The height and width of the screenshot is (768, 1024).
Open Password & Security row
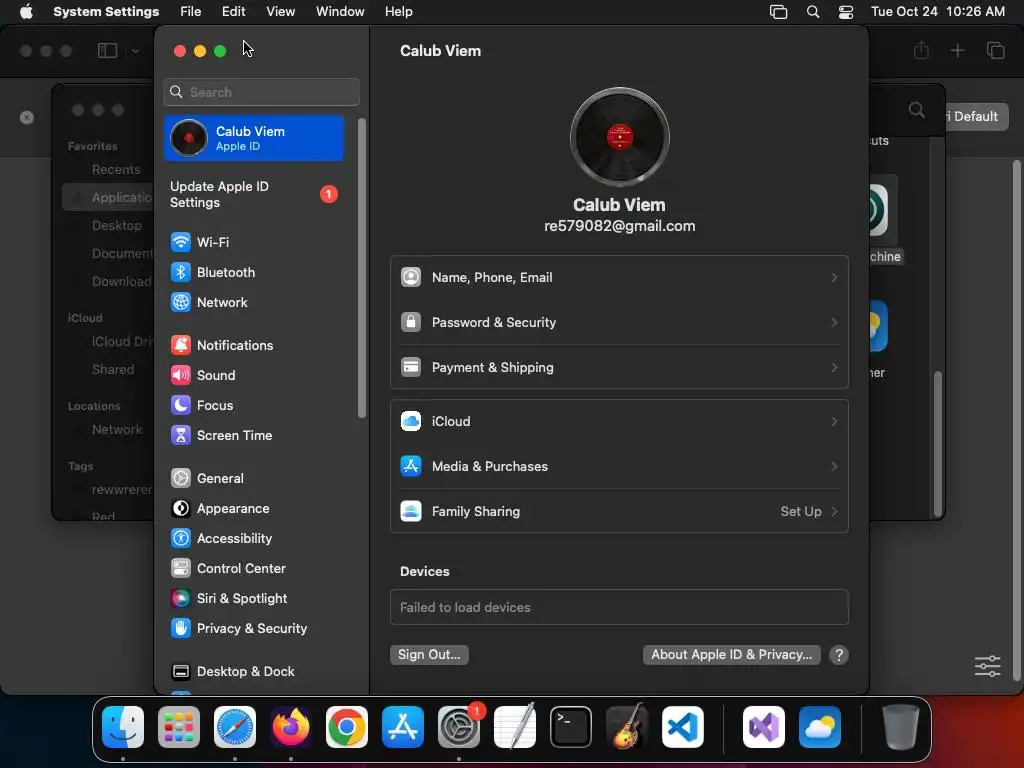[619, 323]
